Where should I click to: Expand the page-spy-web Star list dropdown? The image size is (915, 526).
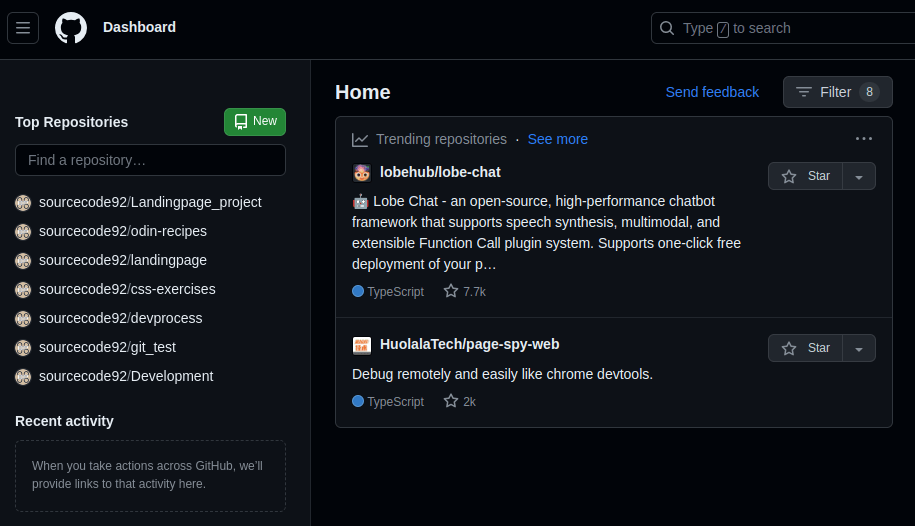tap(859, 348)
